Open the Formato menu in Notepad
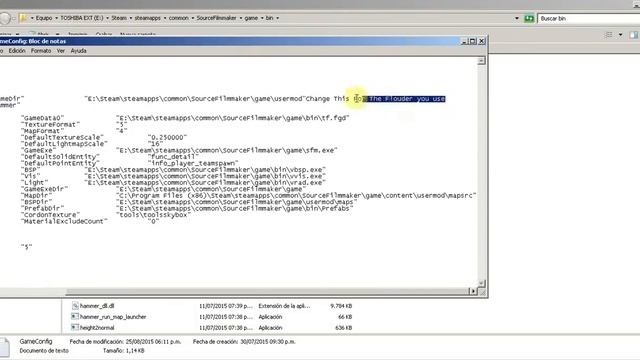640x360 pixels. pyautogui.click(x=41, y=51)
